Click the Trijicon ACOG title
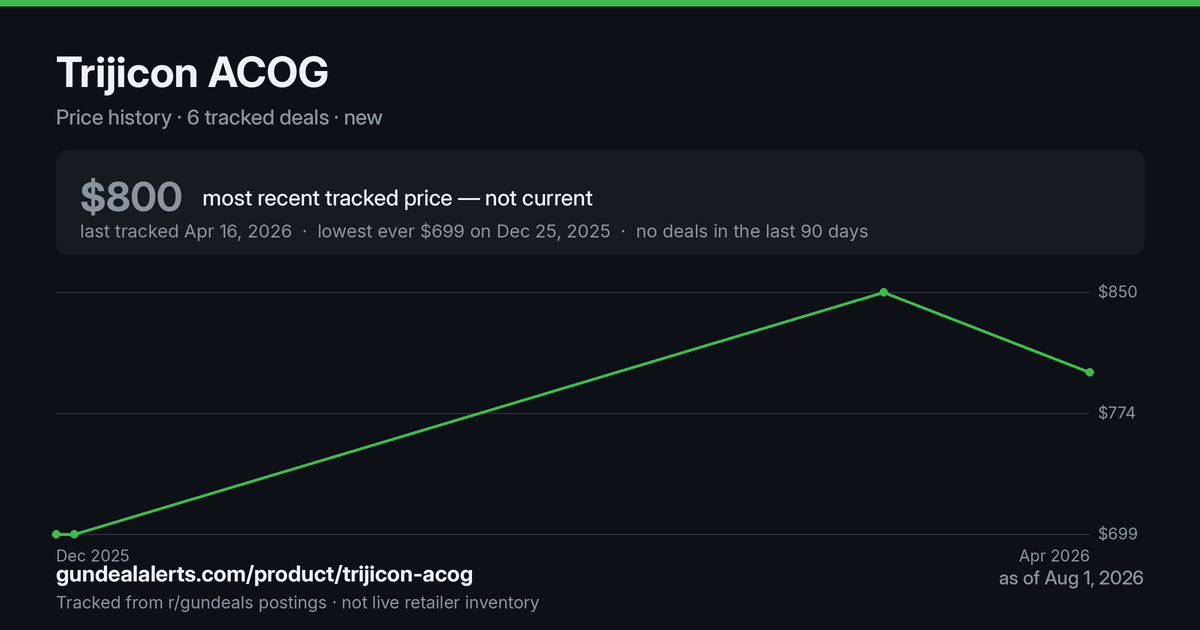This screenshot has height=630, width=1200. pyautogui.click(x=192, y=73)
